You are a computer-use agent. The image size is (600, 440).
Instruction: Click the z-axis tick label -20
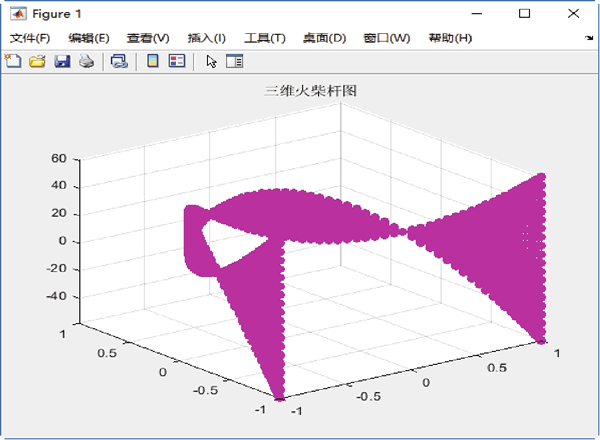click(x=57, y=269)
